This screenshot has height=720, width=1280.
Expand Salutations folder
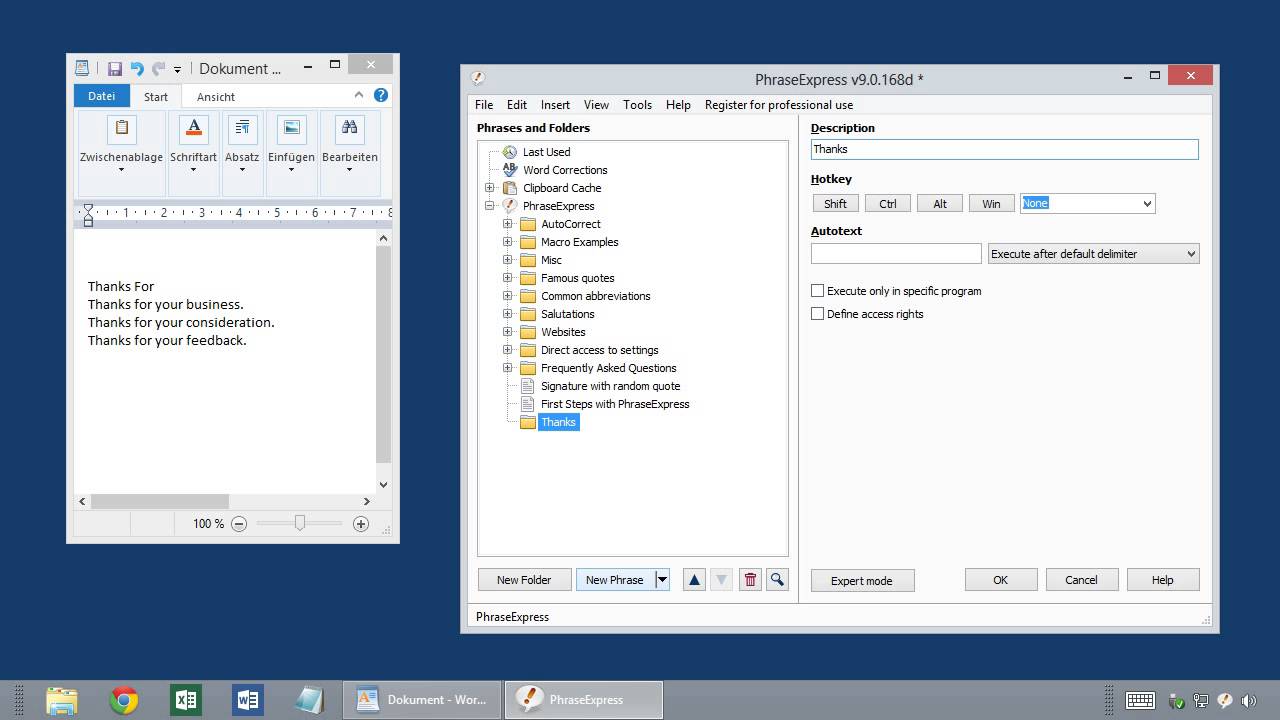(x=508, y=314)
